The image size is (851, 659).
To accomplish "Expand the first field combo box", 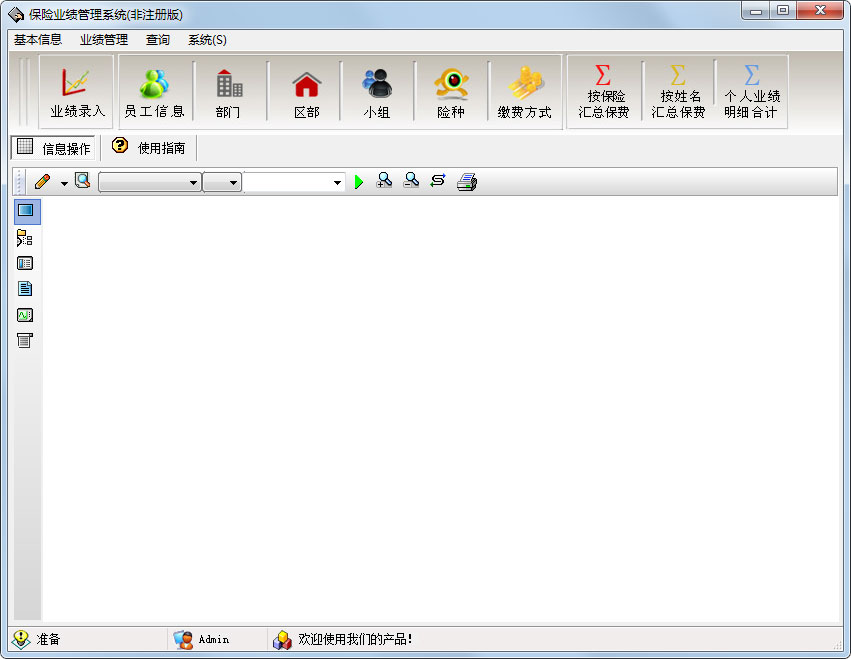I will (x=150, y=182).
